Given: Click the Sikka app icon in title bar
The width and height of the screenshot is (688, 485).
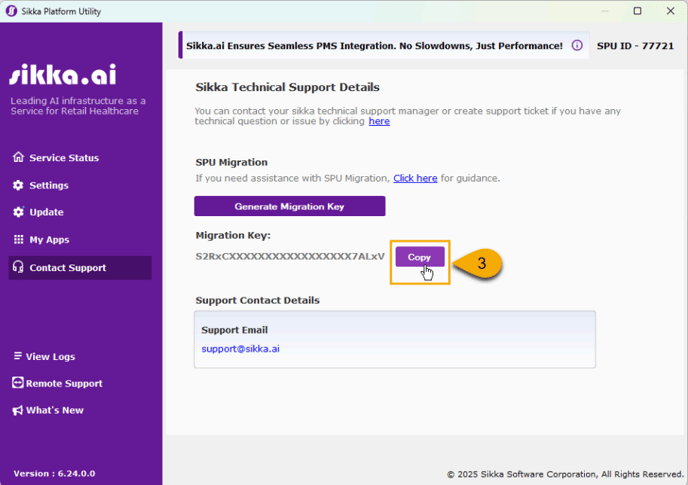Looking at the screenshot, I should 11,11.
